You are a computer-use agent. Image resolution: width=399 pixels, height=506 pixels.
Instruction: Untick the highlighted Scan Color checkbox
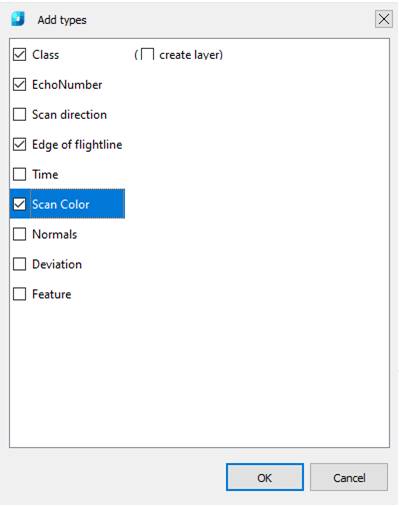(19, 204)
